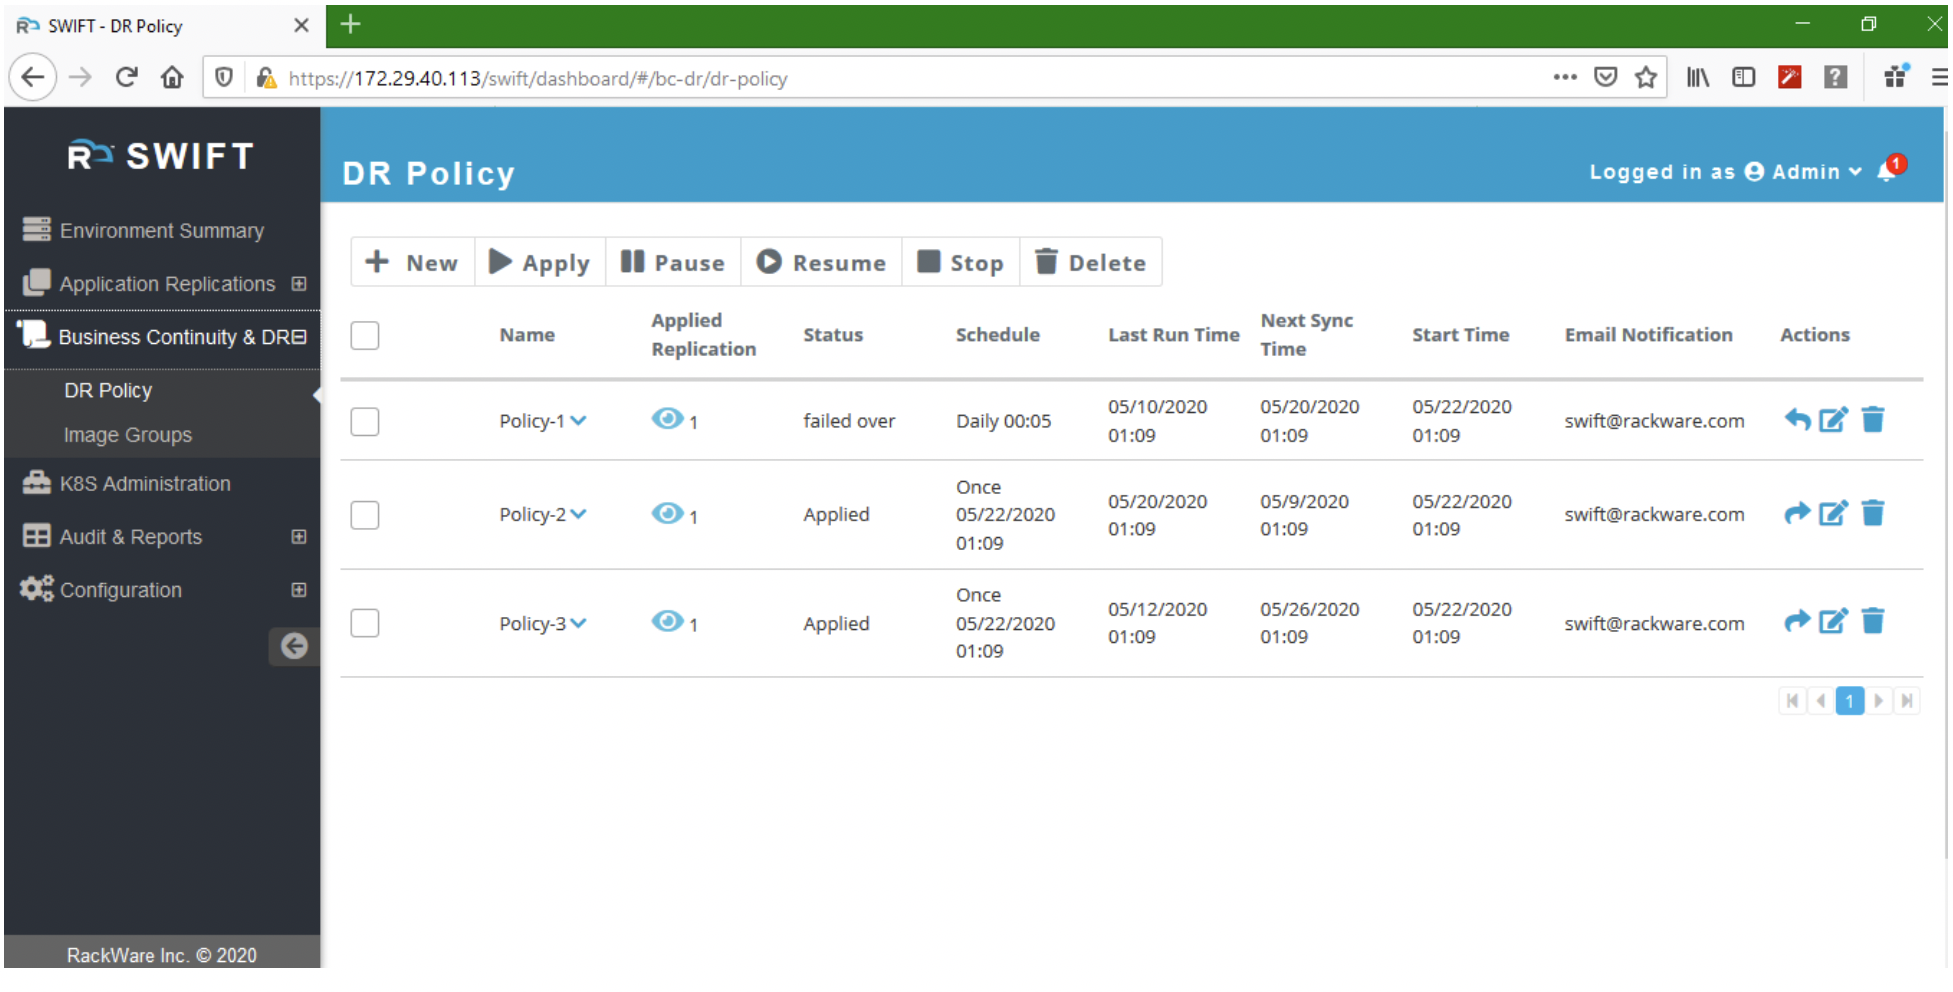Open notifications via the bell icon
Viewport: 1953px width, 992px height.
coord(1888,172)
